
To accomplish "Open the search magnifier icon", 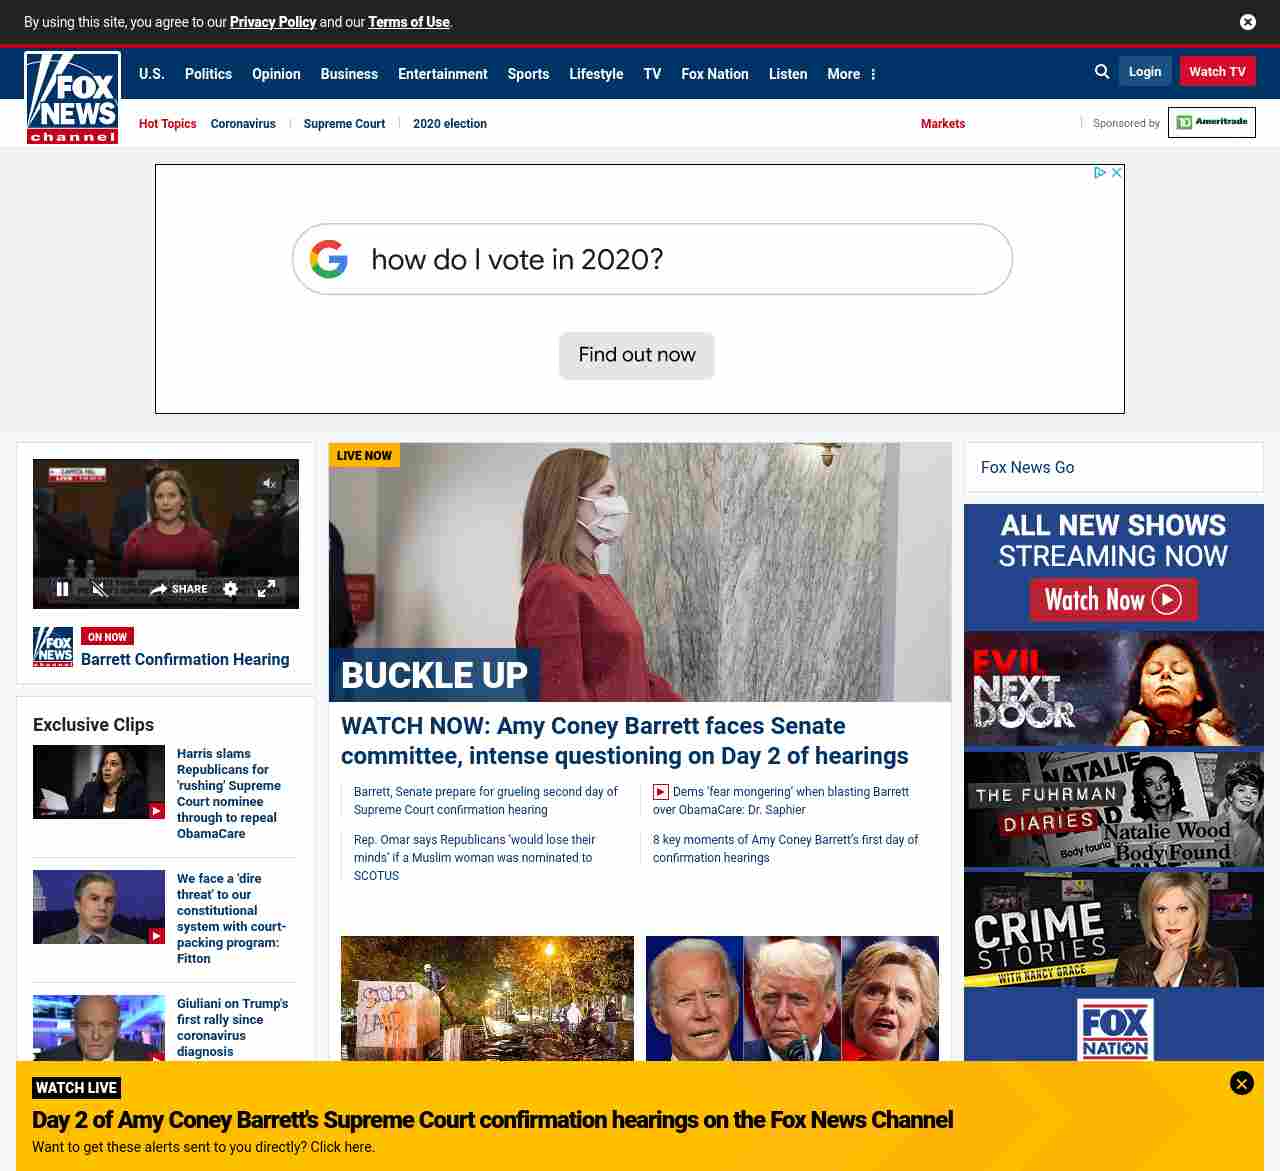I will [x=1102, y=72].
